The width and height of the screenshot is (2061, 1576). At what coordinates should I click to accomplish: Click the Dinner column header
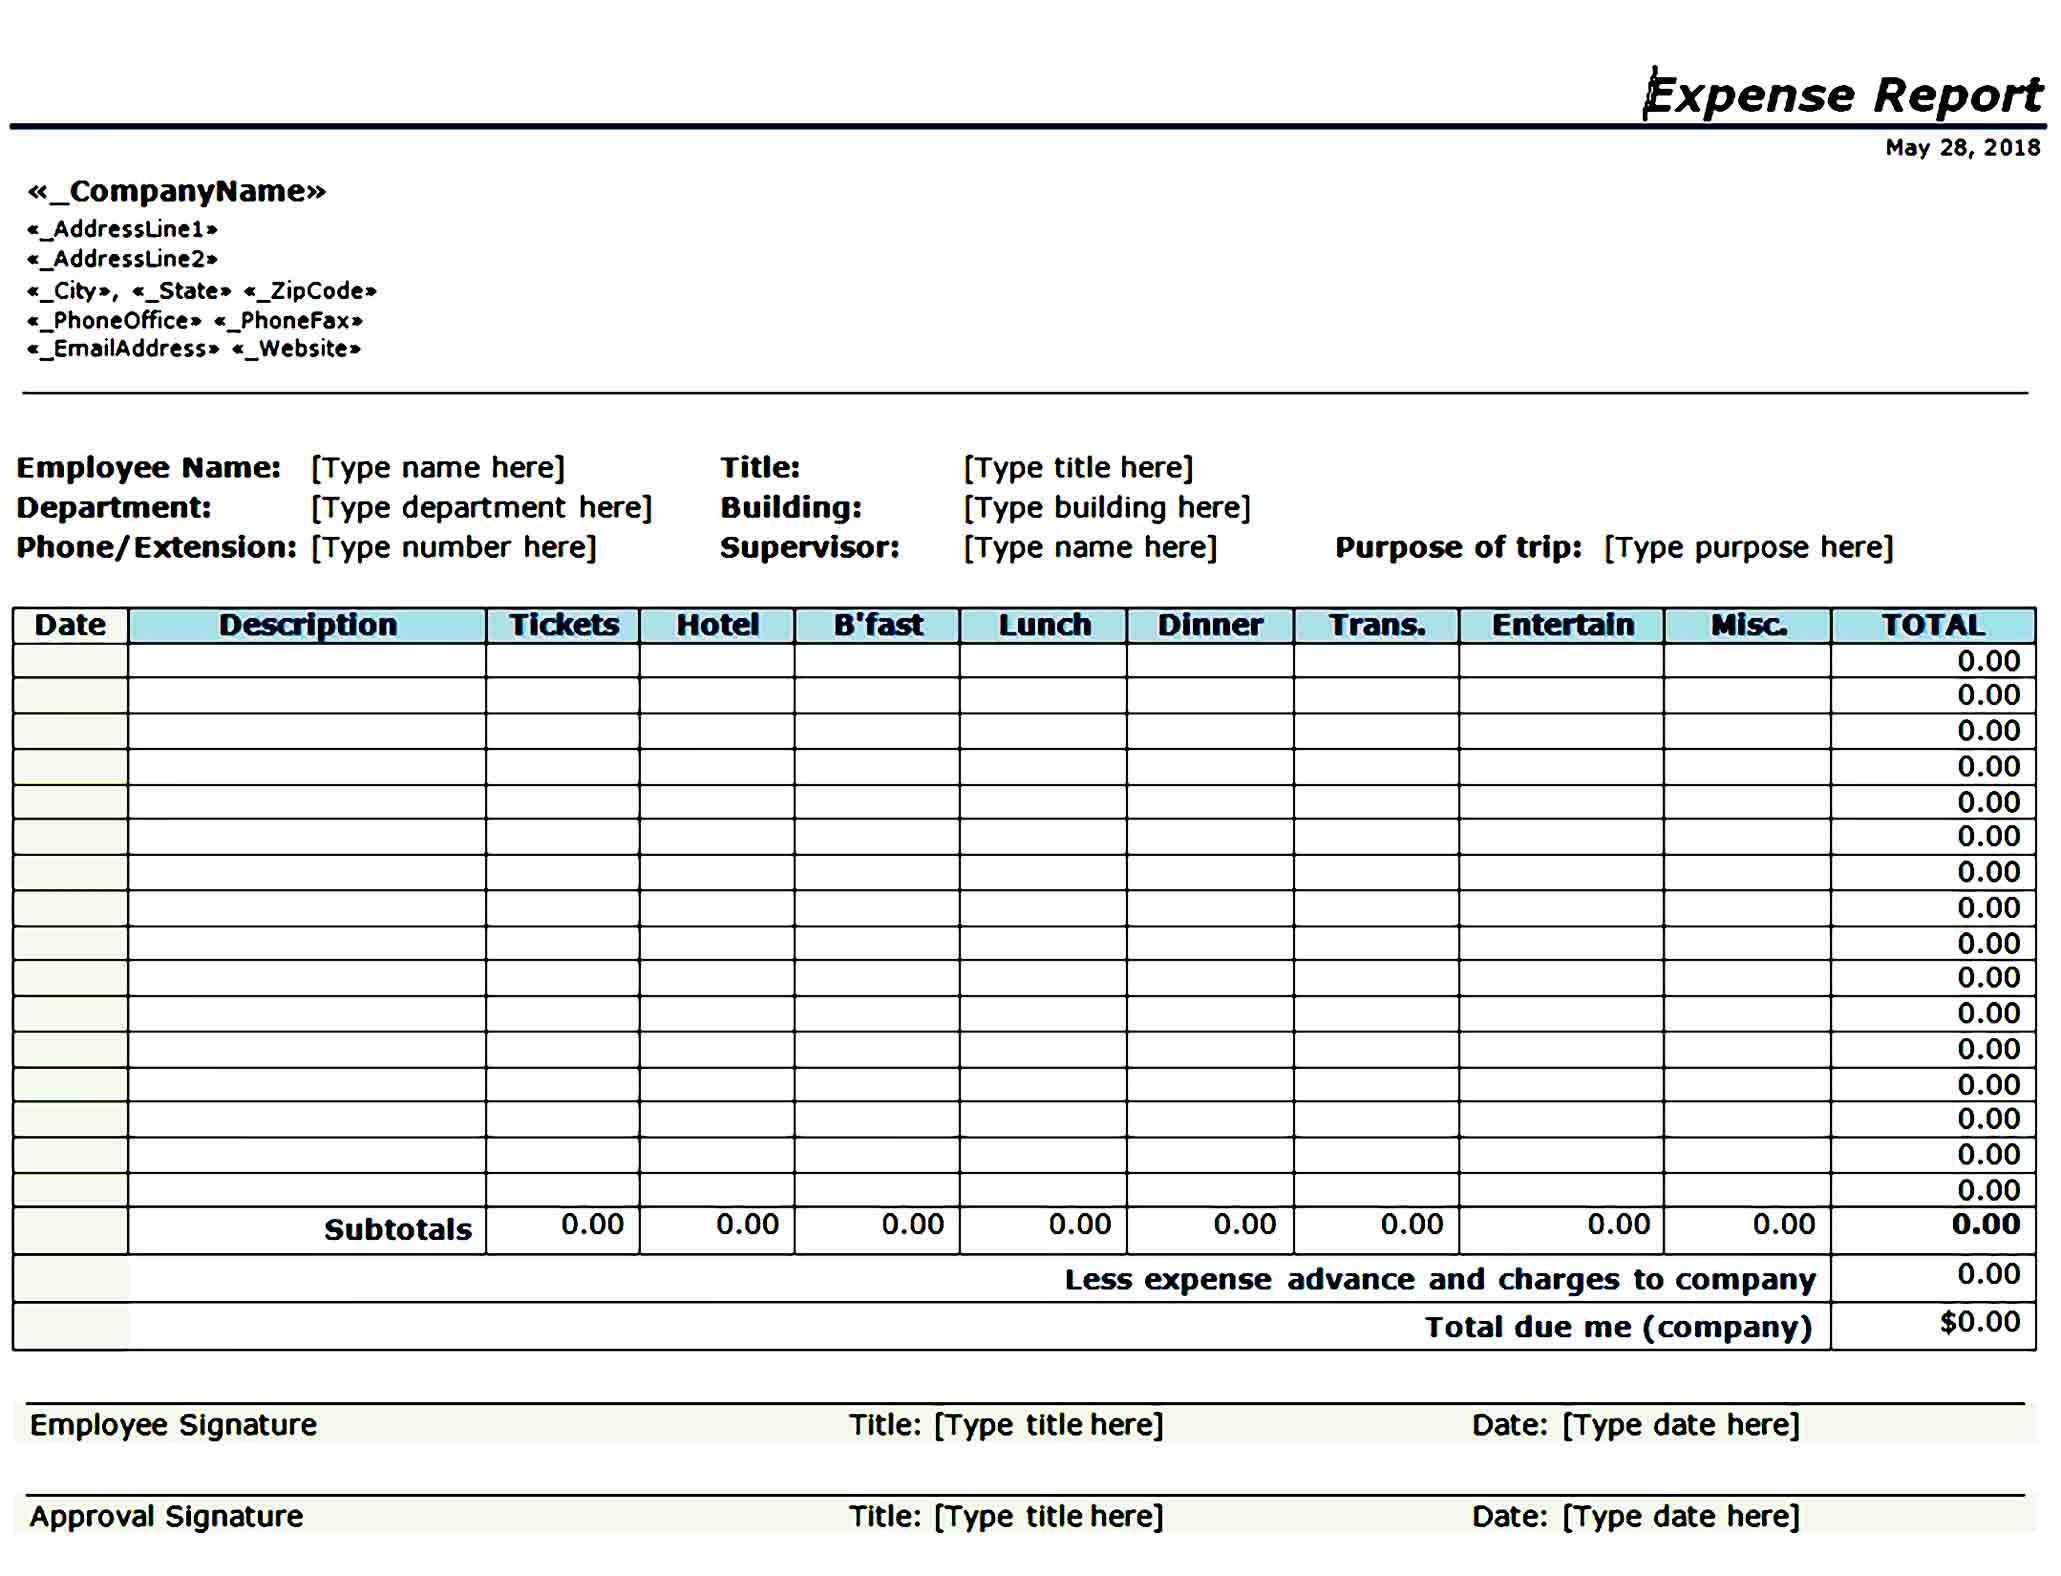click(1210, 625)
